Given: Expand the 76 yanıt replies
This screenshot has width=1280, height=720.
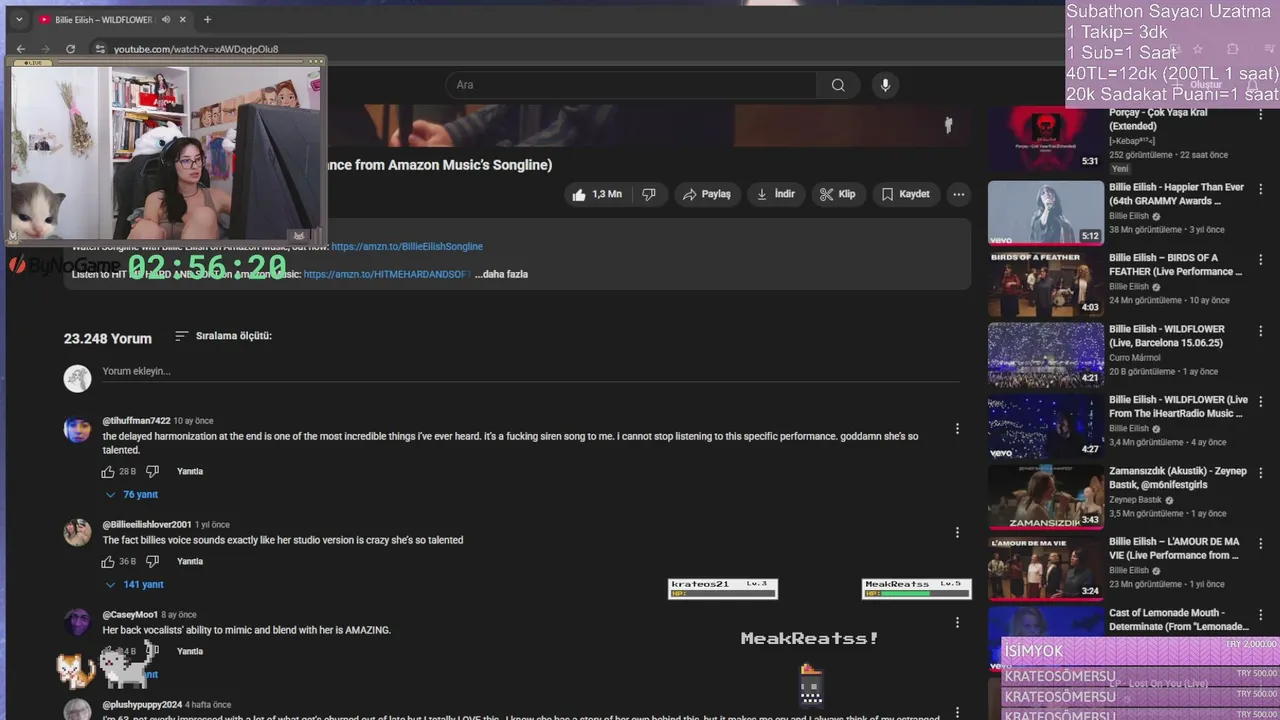Looking at the screenshot, I should [132, 495].
